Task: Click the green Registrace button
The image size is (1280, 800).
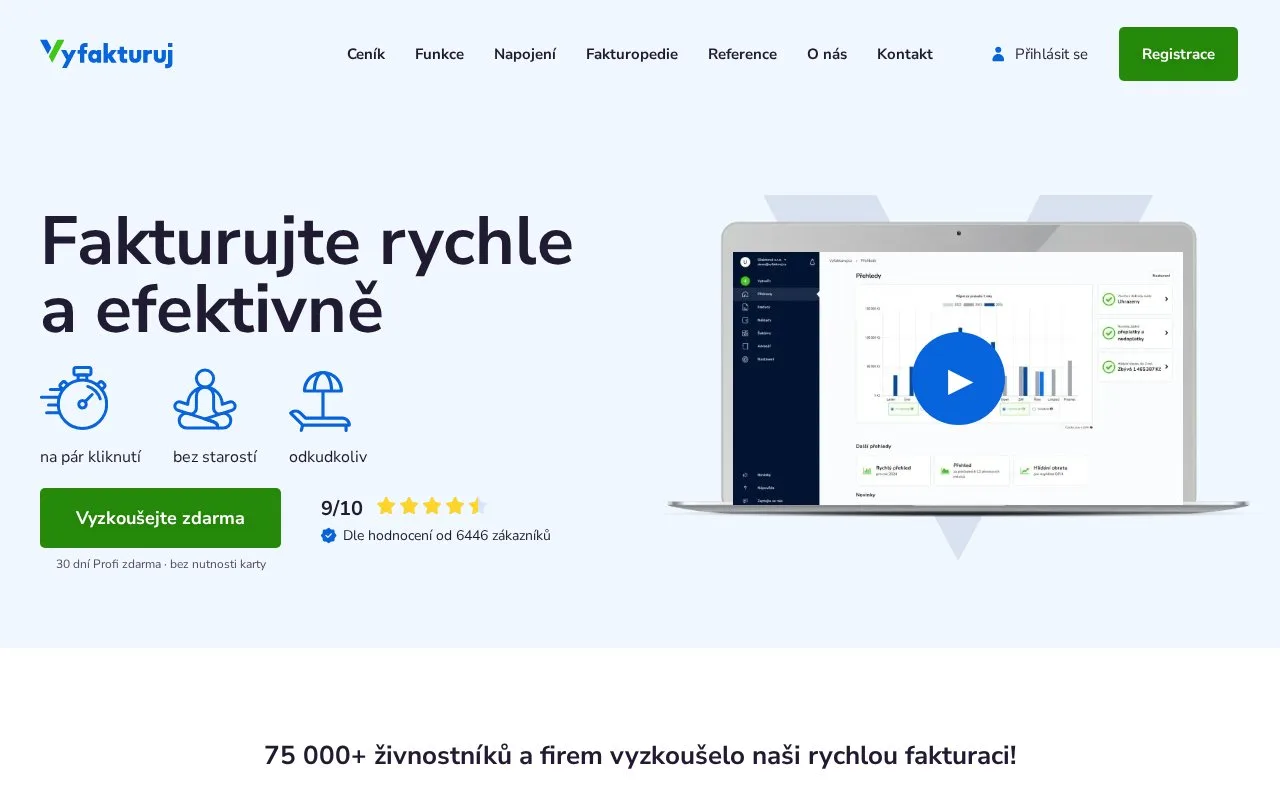Action: click(x=1178, y=54)
